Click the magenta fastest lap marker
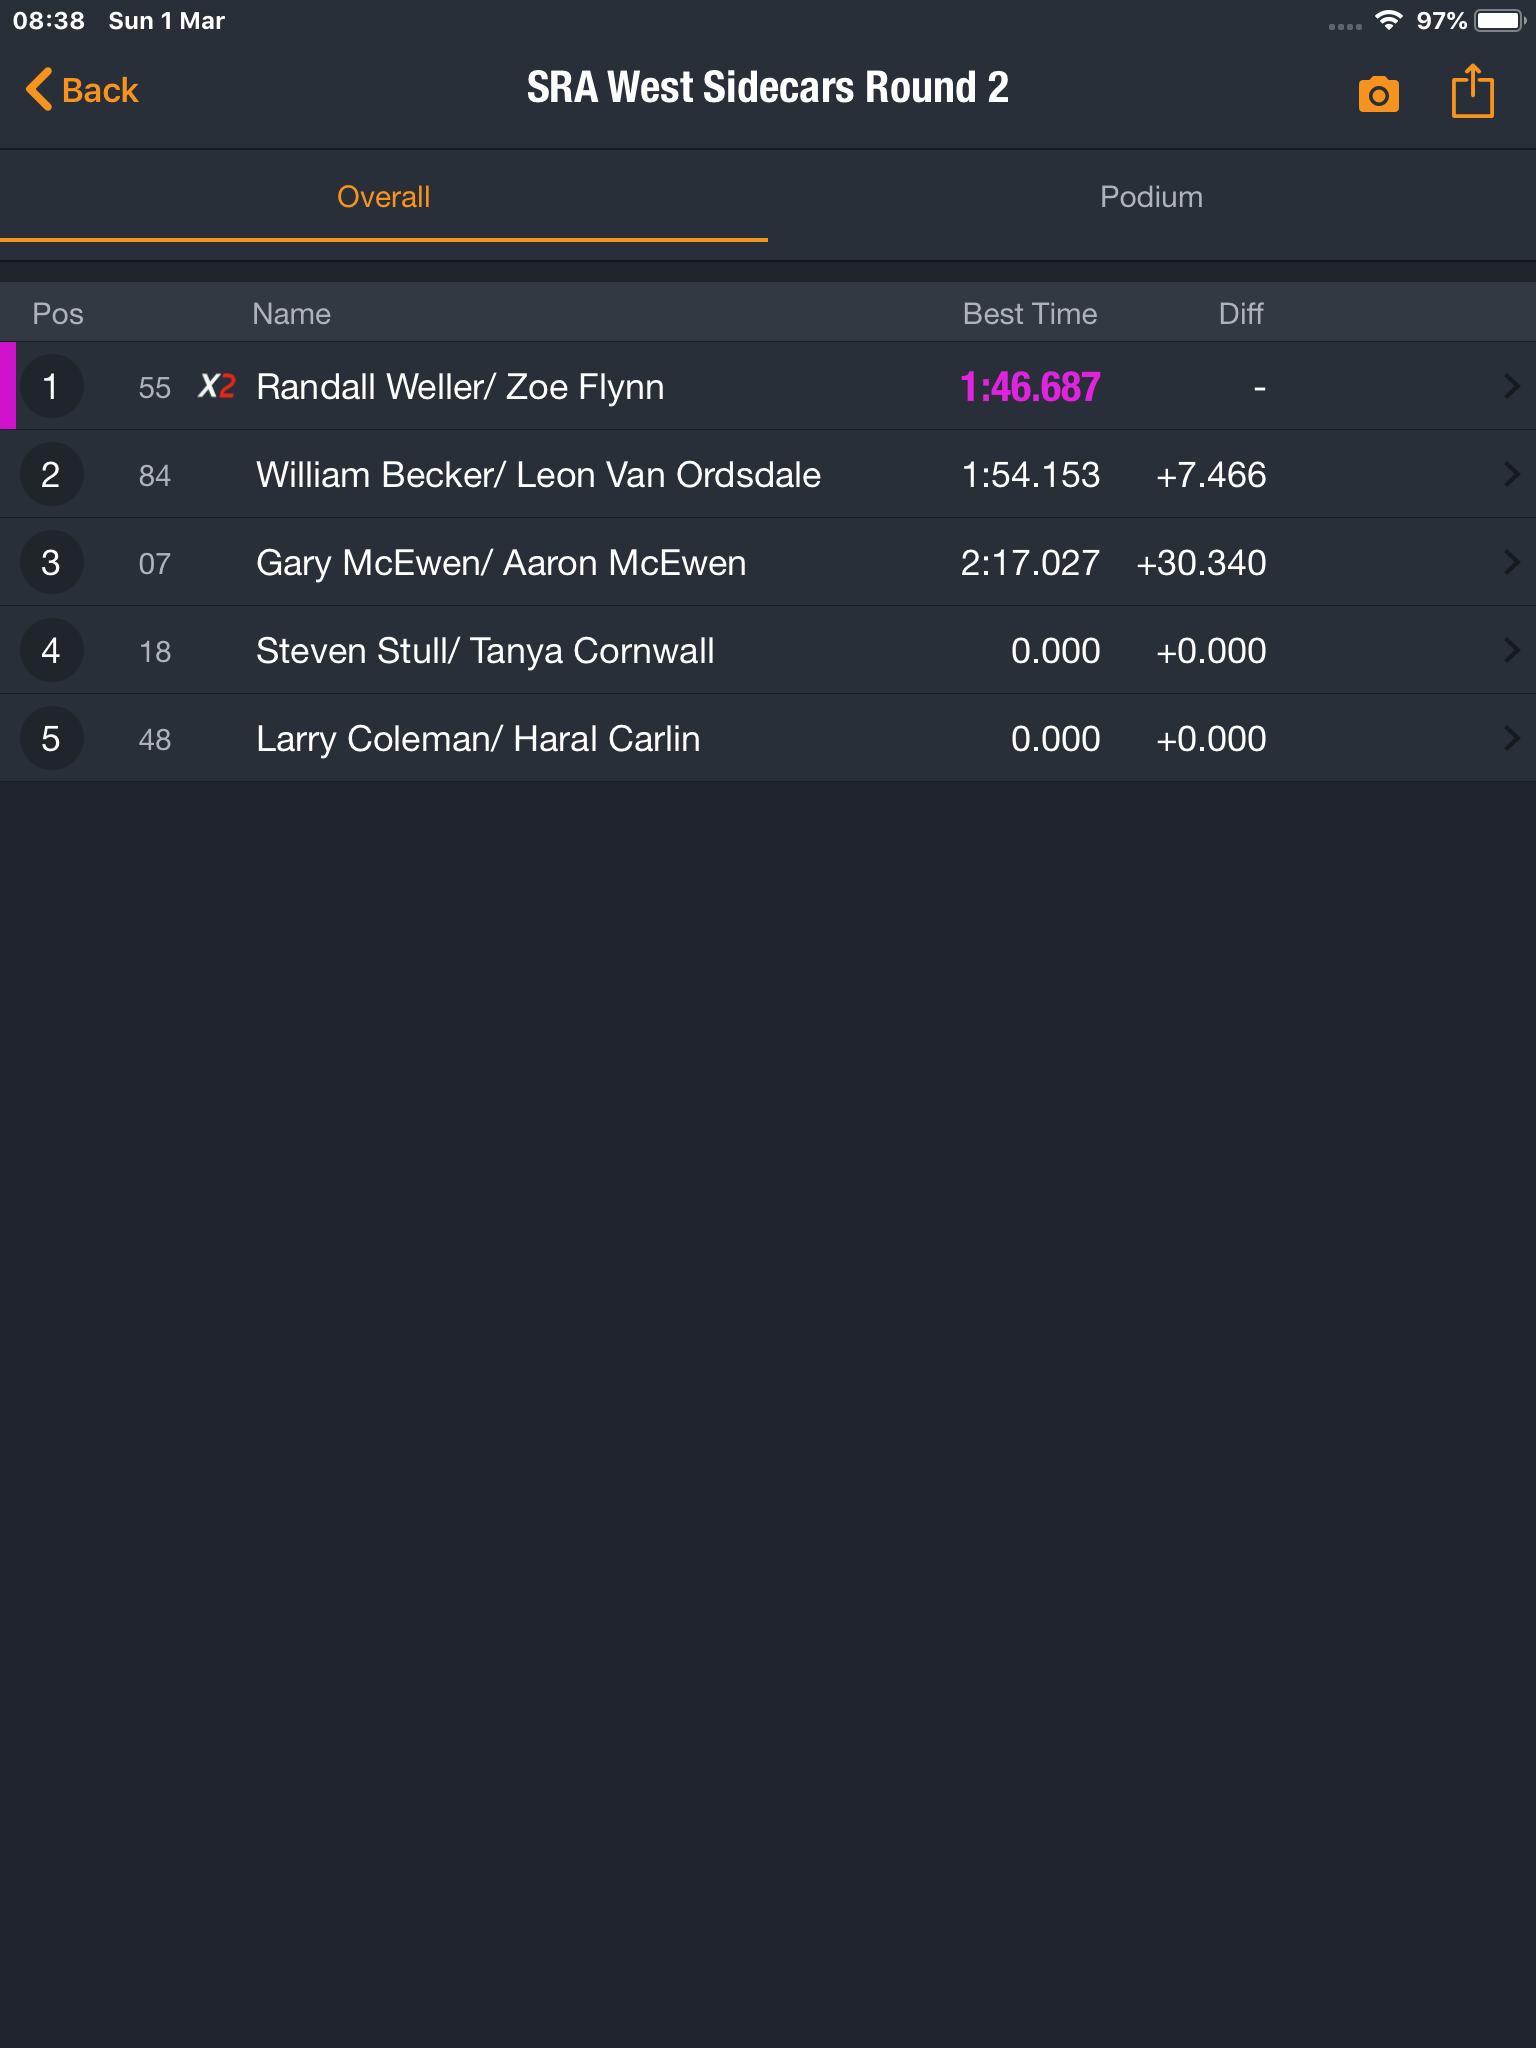Image resolution: width=1536 pixels, height=2048 pixels. coord(8,386)
